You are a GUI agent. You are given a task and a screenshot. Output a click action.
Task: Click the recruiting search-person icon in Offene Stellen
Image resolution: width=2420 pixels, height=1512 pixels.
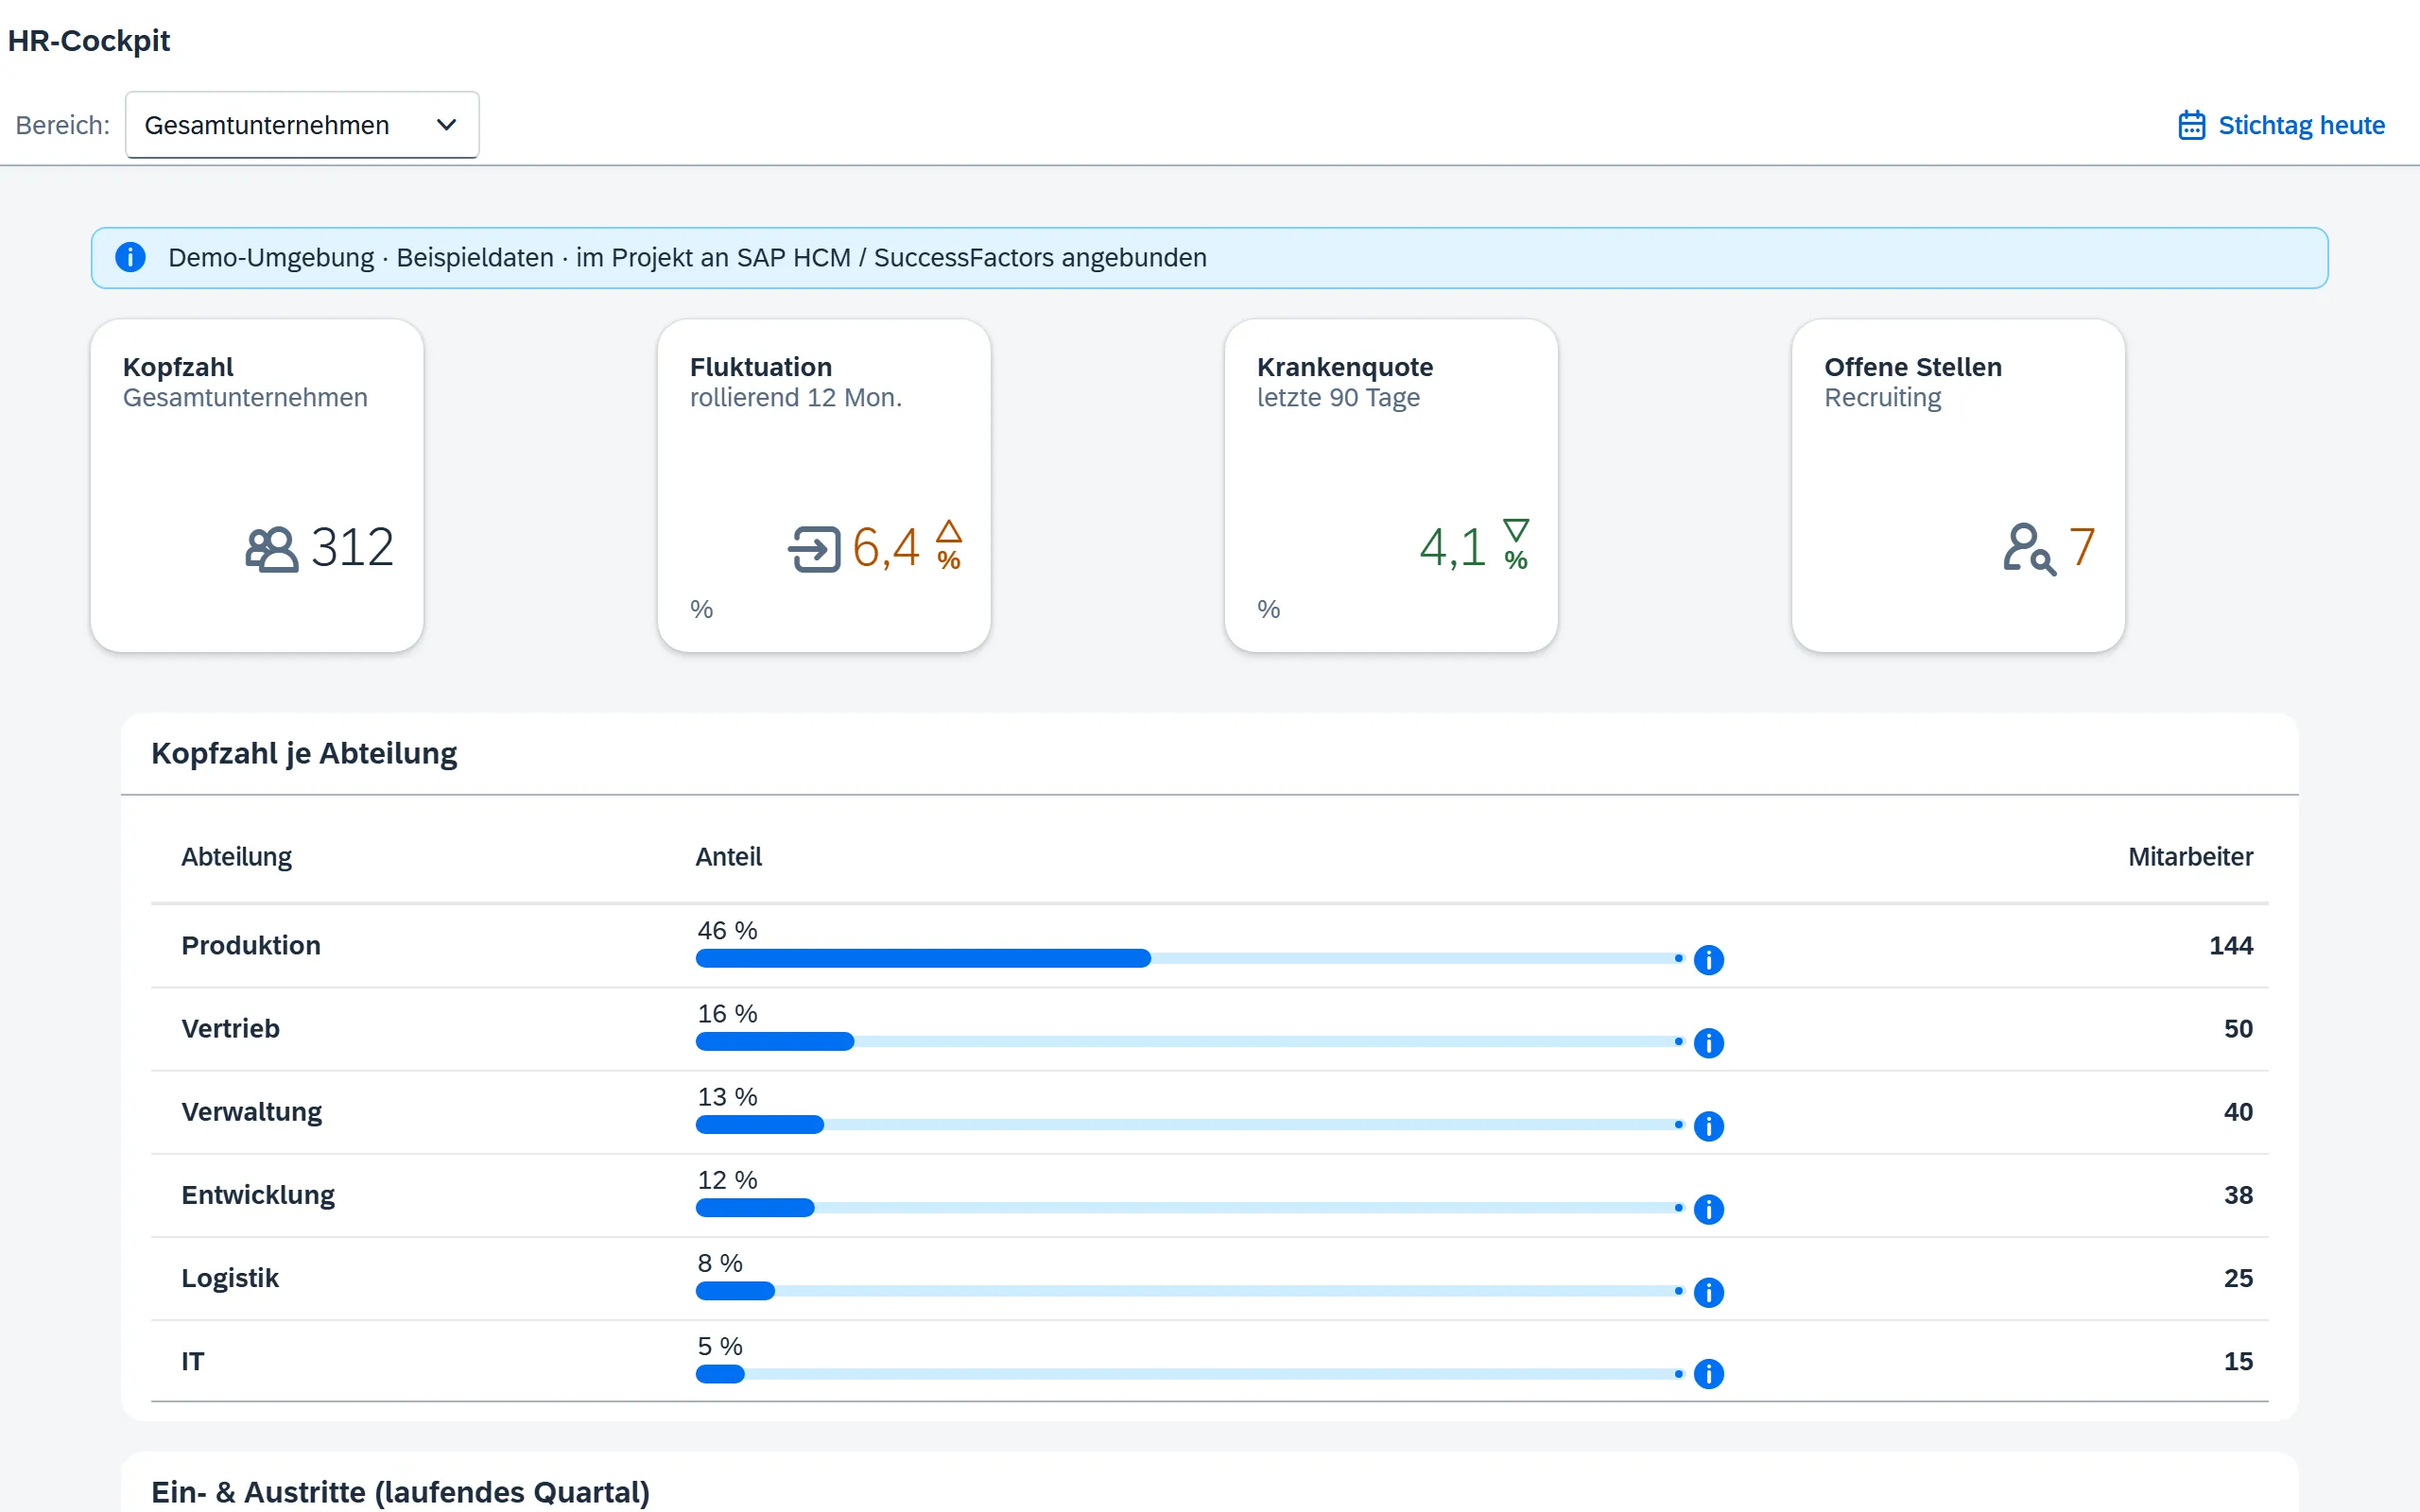[2029, 549]
